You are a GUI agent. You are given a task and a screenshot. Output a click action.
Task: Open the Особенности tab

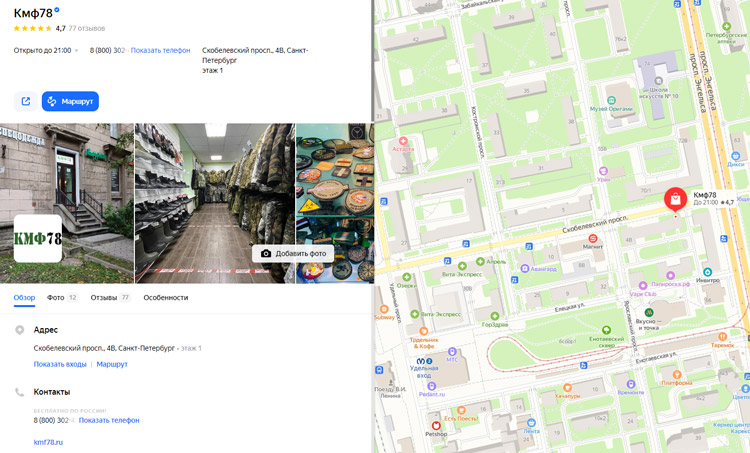coord(165,298)
